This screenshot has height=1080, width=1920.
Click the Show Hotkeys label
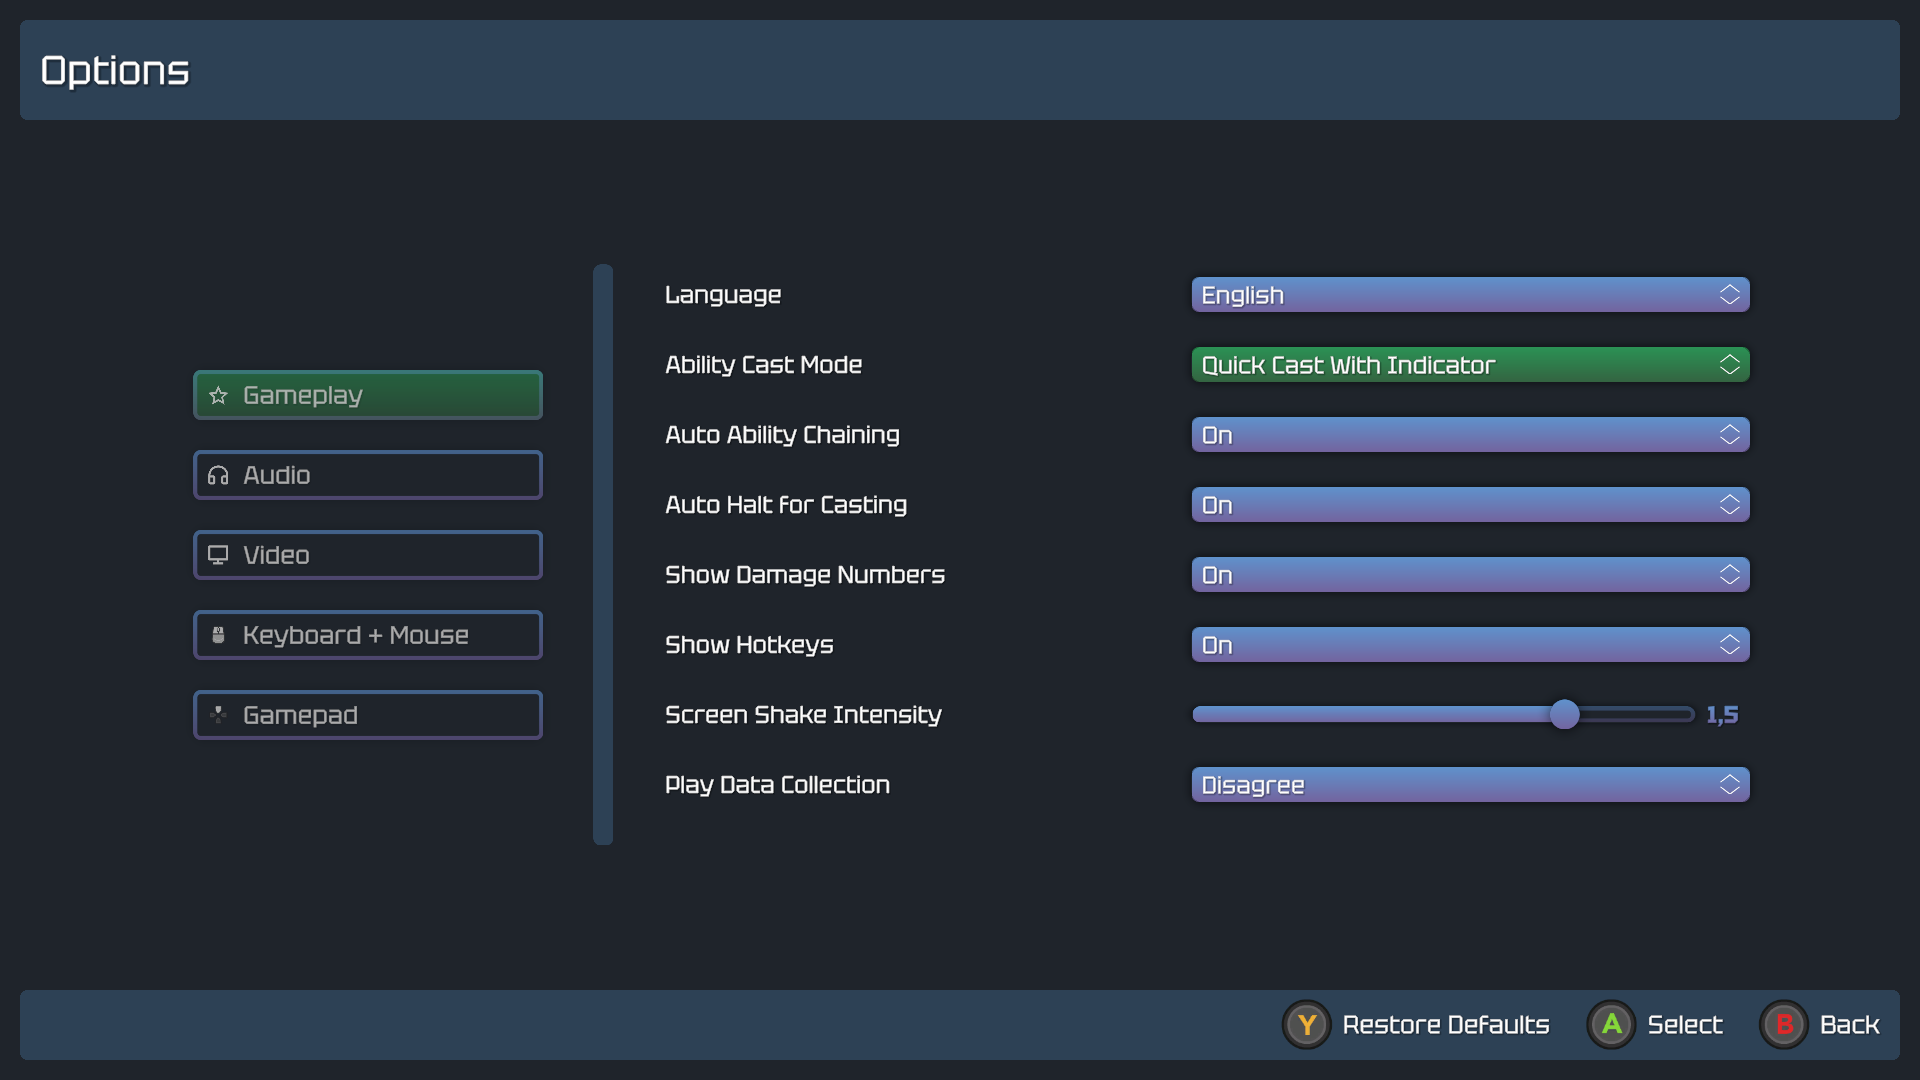tap(749, 645)
